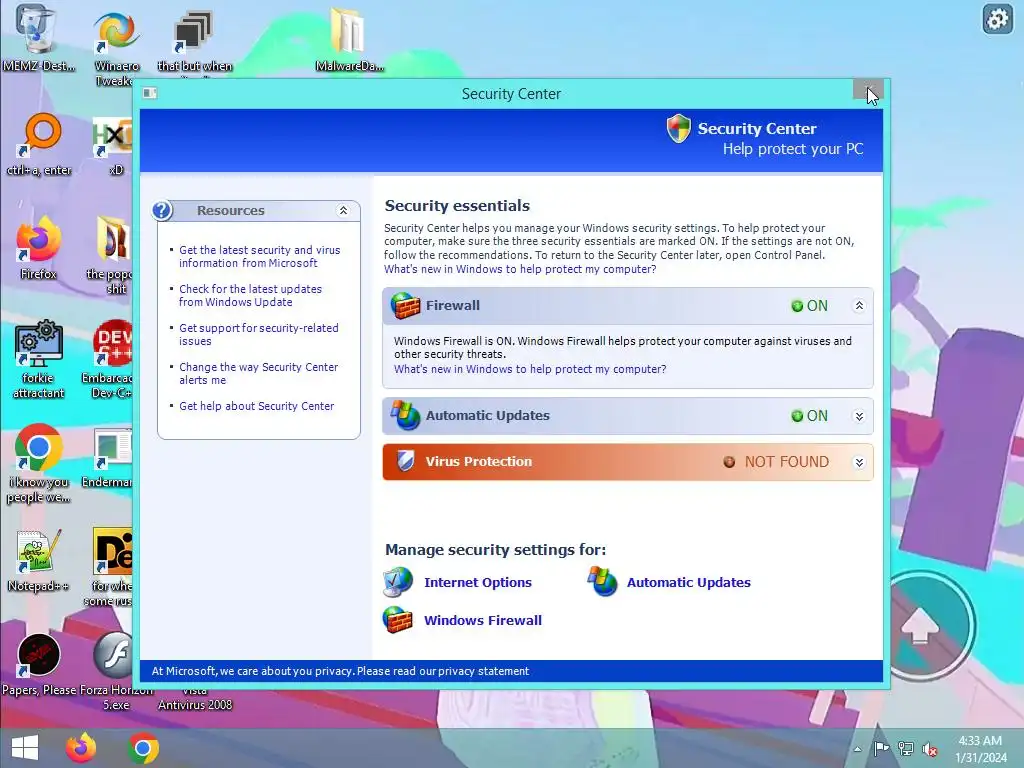
Task: Expand the Automatic Updates section chevron
Action: pos(859,416)
